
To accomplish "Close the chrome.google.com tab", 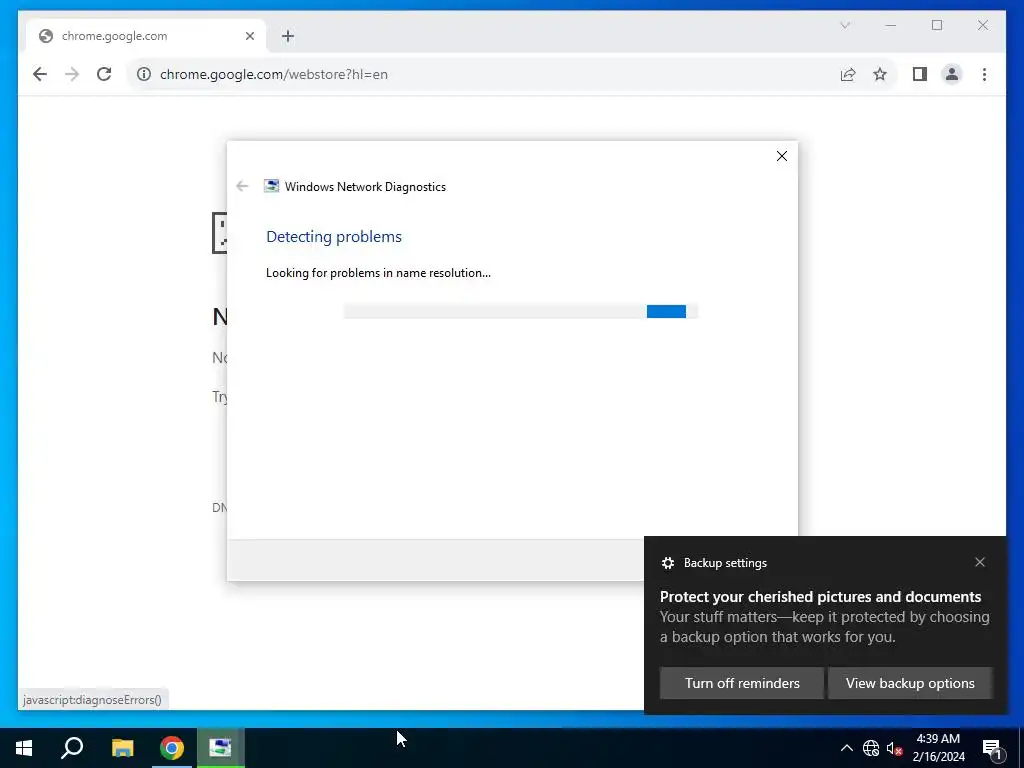I will click(249, 37).
